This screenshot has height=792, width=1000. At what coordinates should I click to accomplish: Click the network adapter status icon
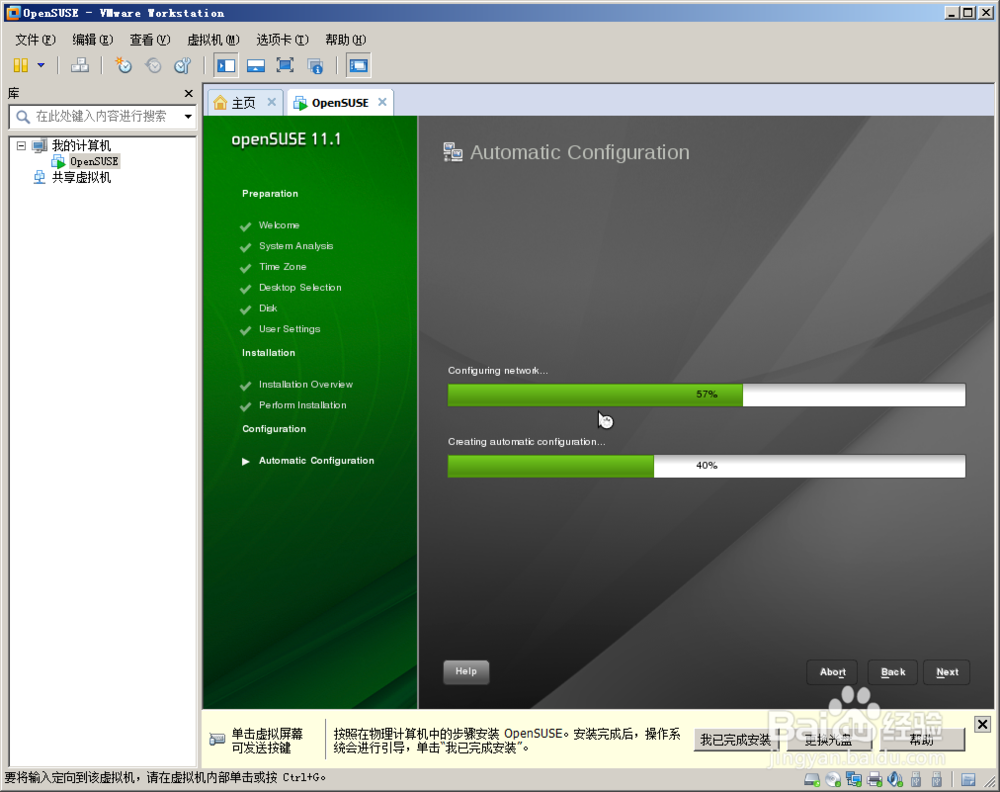point(853,779)
